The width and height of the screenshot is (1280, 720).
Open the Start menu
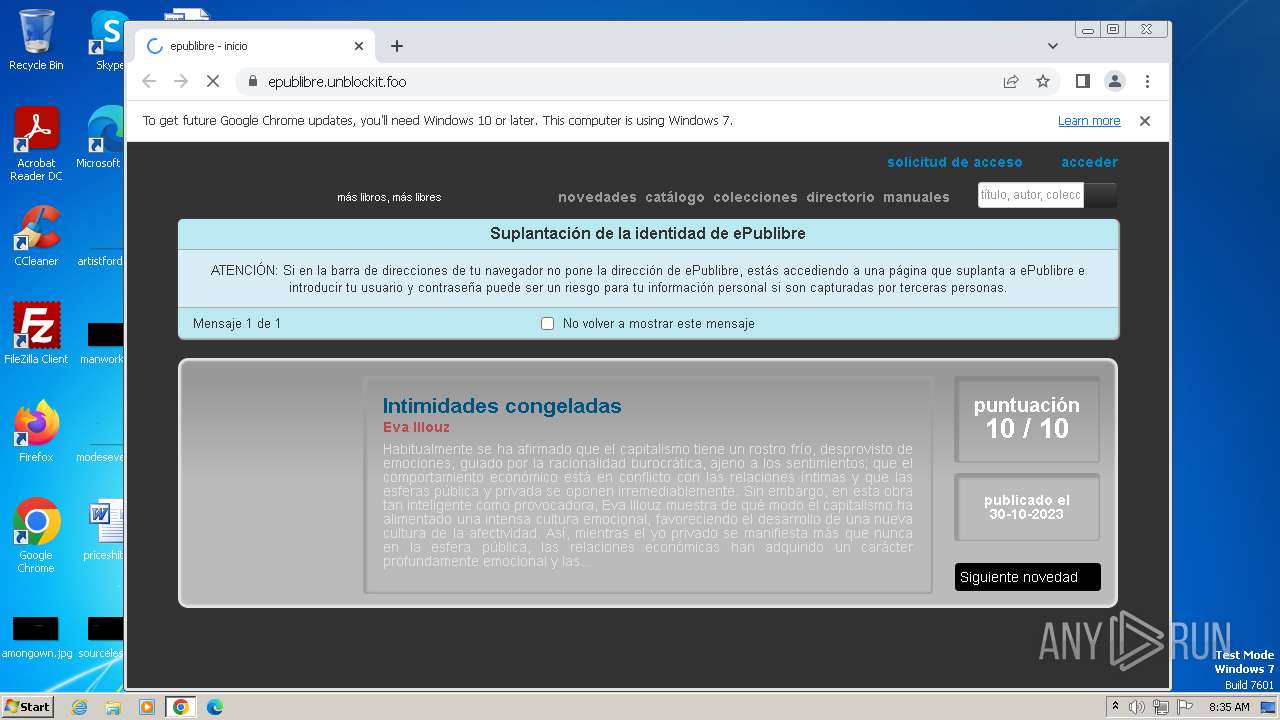(27, 707)
